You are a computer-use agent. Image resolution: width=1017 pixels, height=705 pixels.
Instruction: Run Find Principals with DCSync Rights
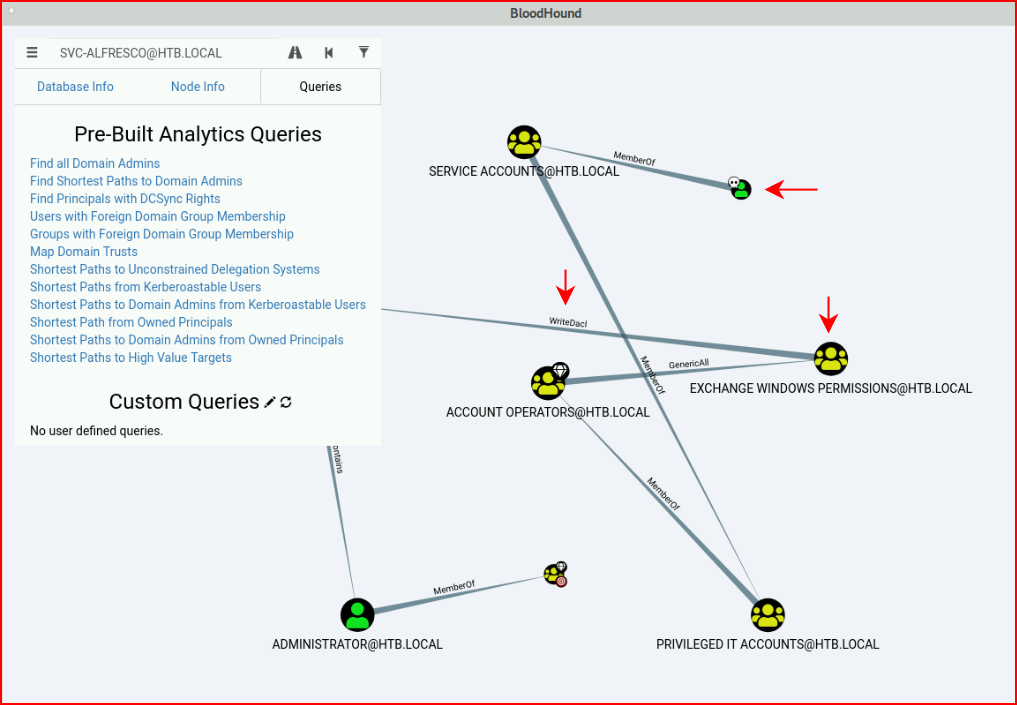tap(125, 198)
